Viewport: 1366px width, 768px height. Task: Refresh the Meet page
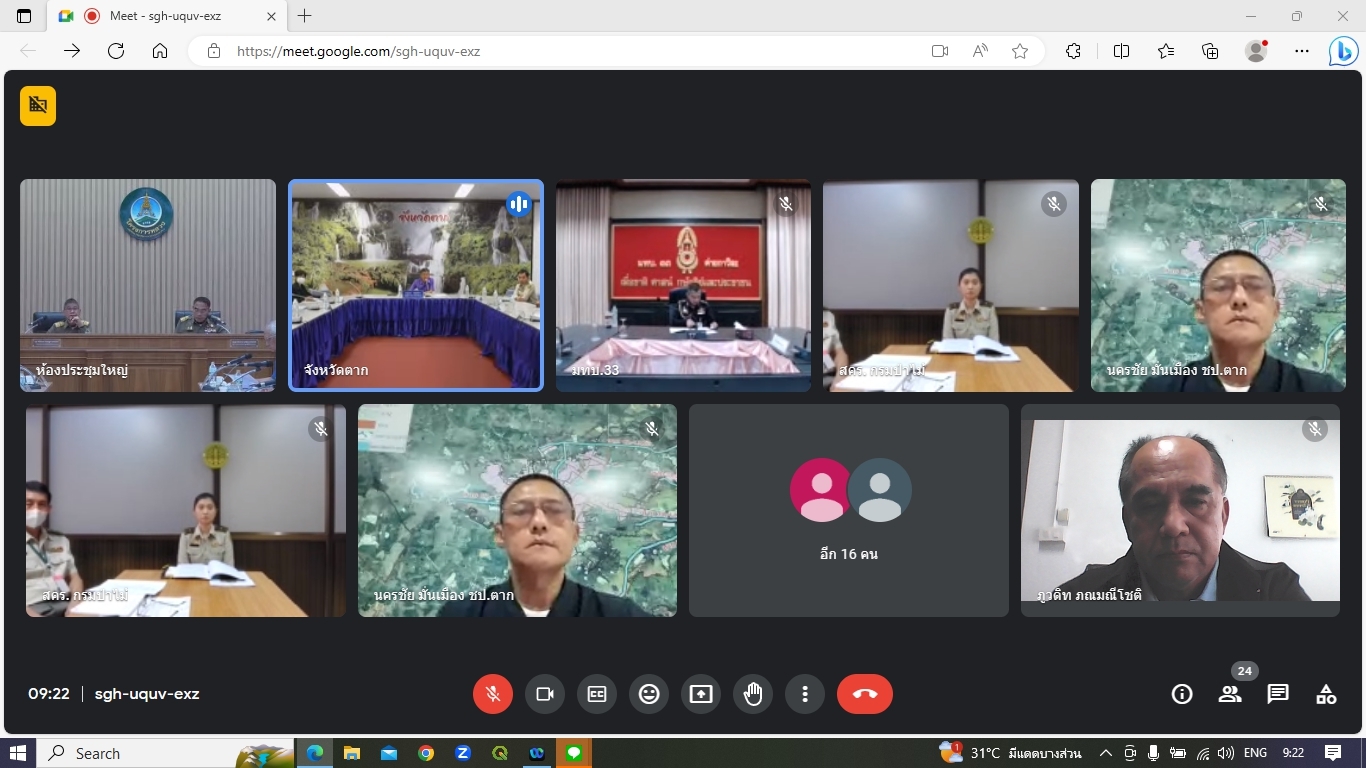click(x=116, y=51)
